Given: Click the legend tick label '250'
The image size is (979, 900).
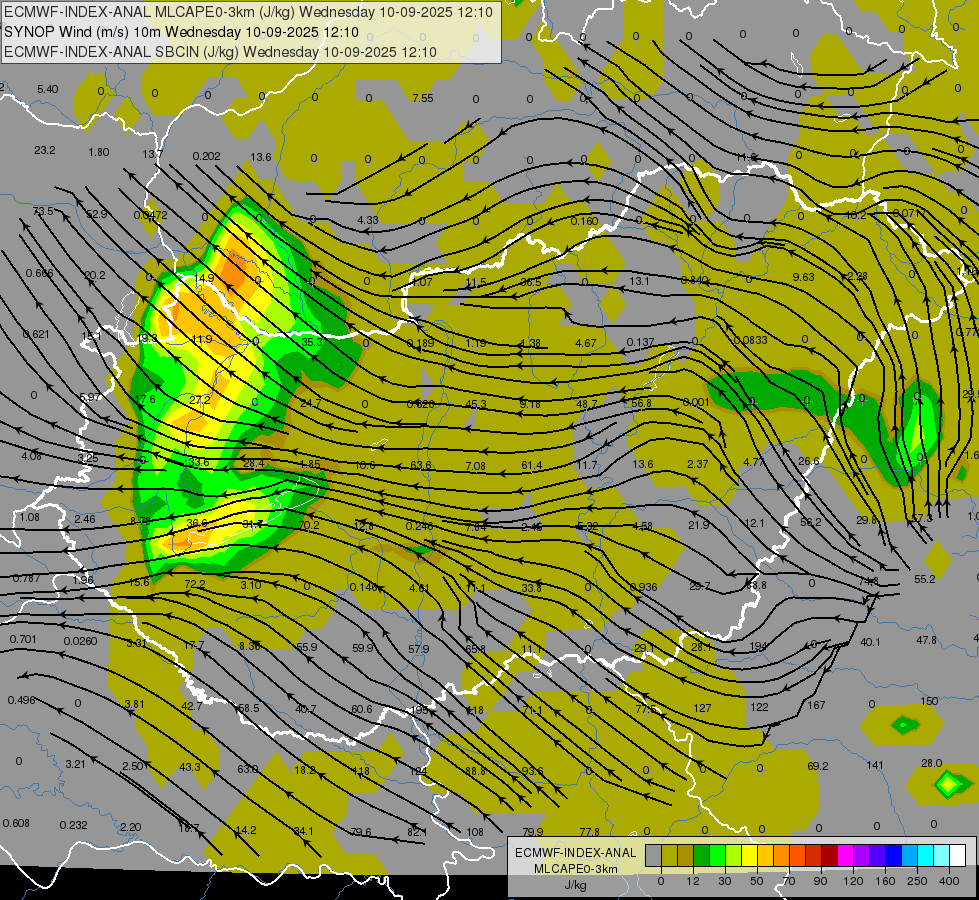Looking at the screenshot, I should click(917, 881).
